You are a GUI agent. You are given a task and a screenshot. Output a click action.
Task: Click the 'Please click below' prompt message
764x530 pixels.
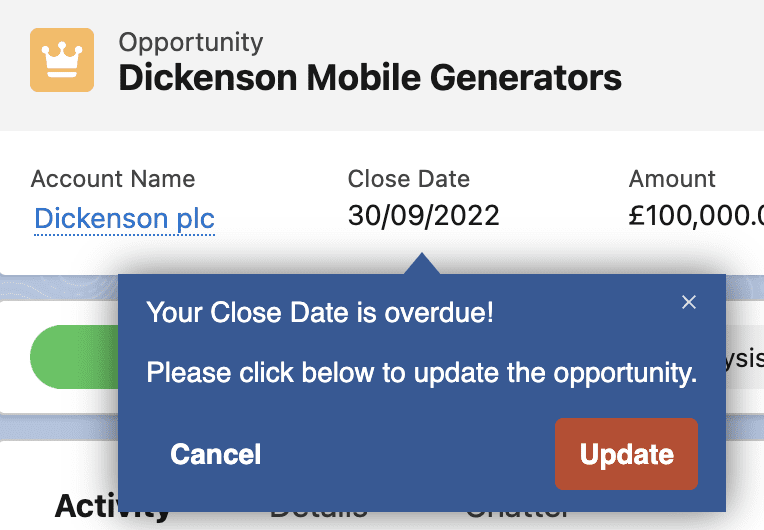(422, 373)
